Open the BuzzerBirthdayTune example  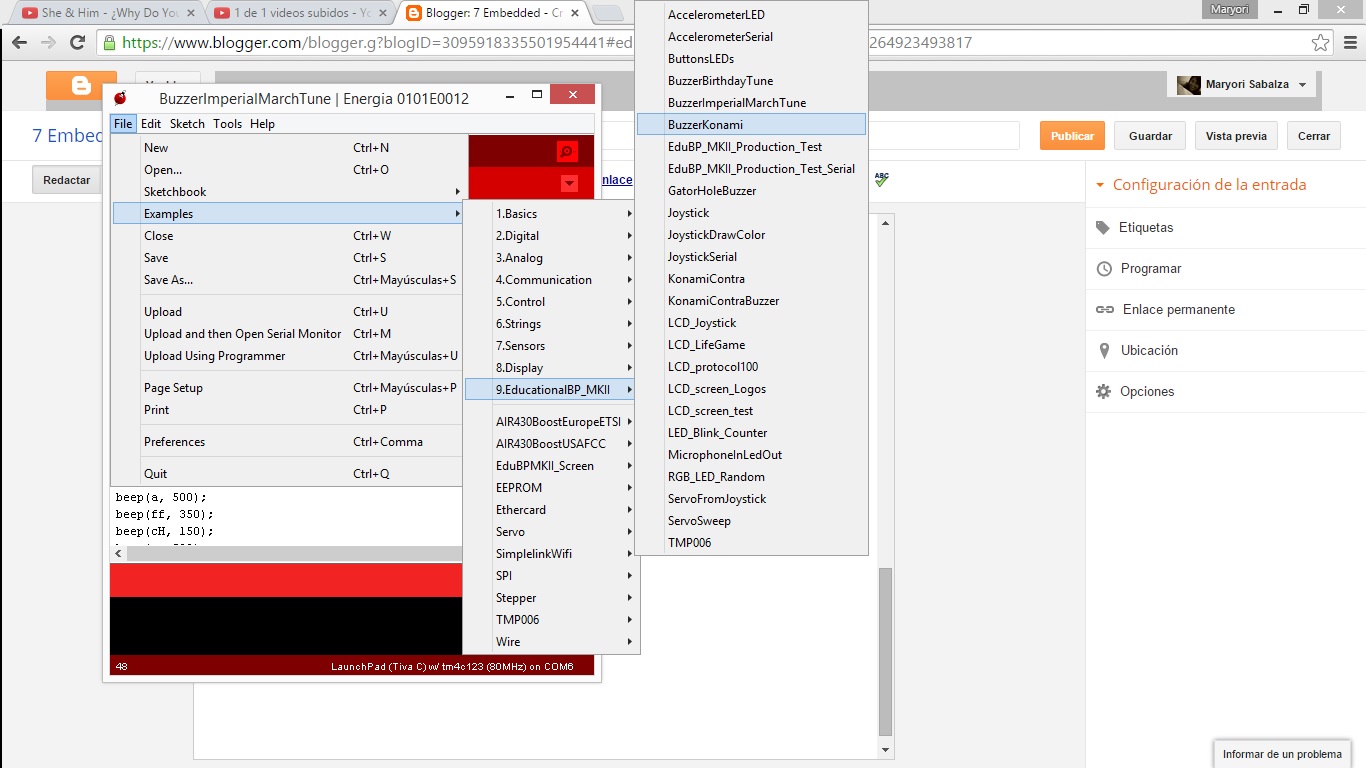[x=751, y=81]
